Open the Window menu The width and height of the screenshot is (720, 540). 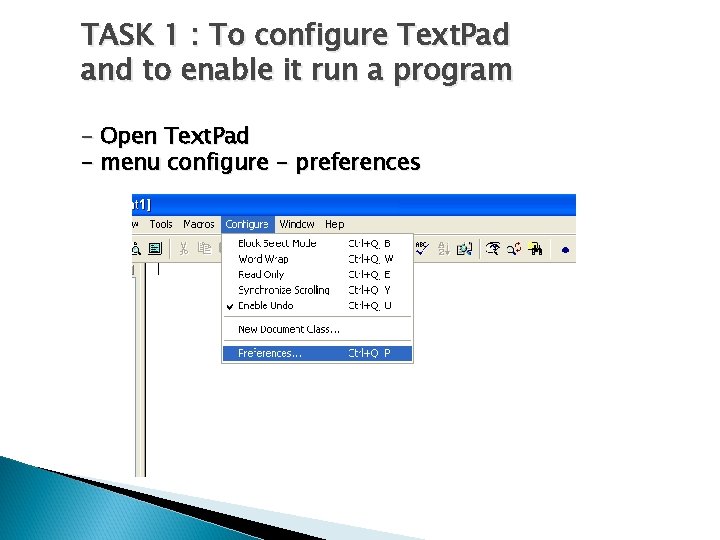pos(297,224)
